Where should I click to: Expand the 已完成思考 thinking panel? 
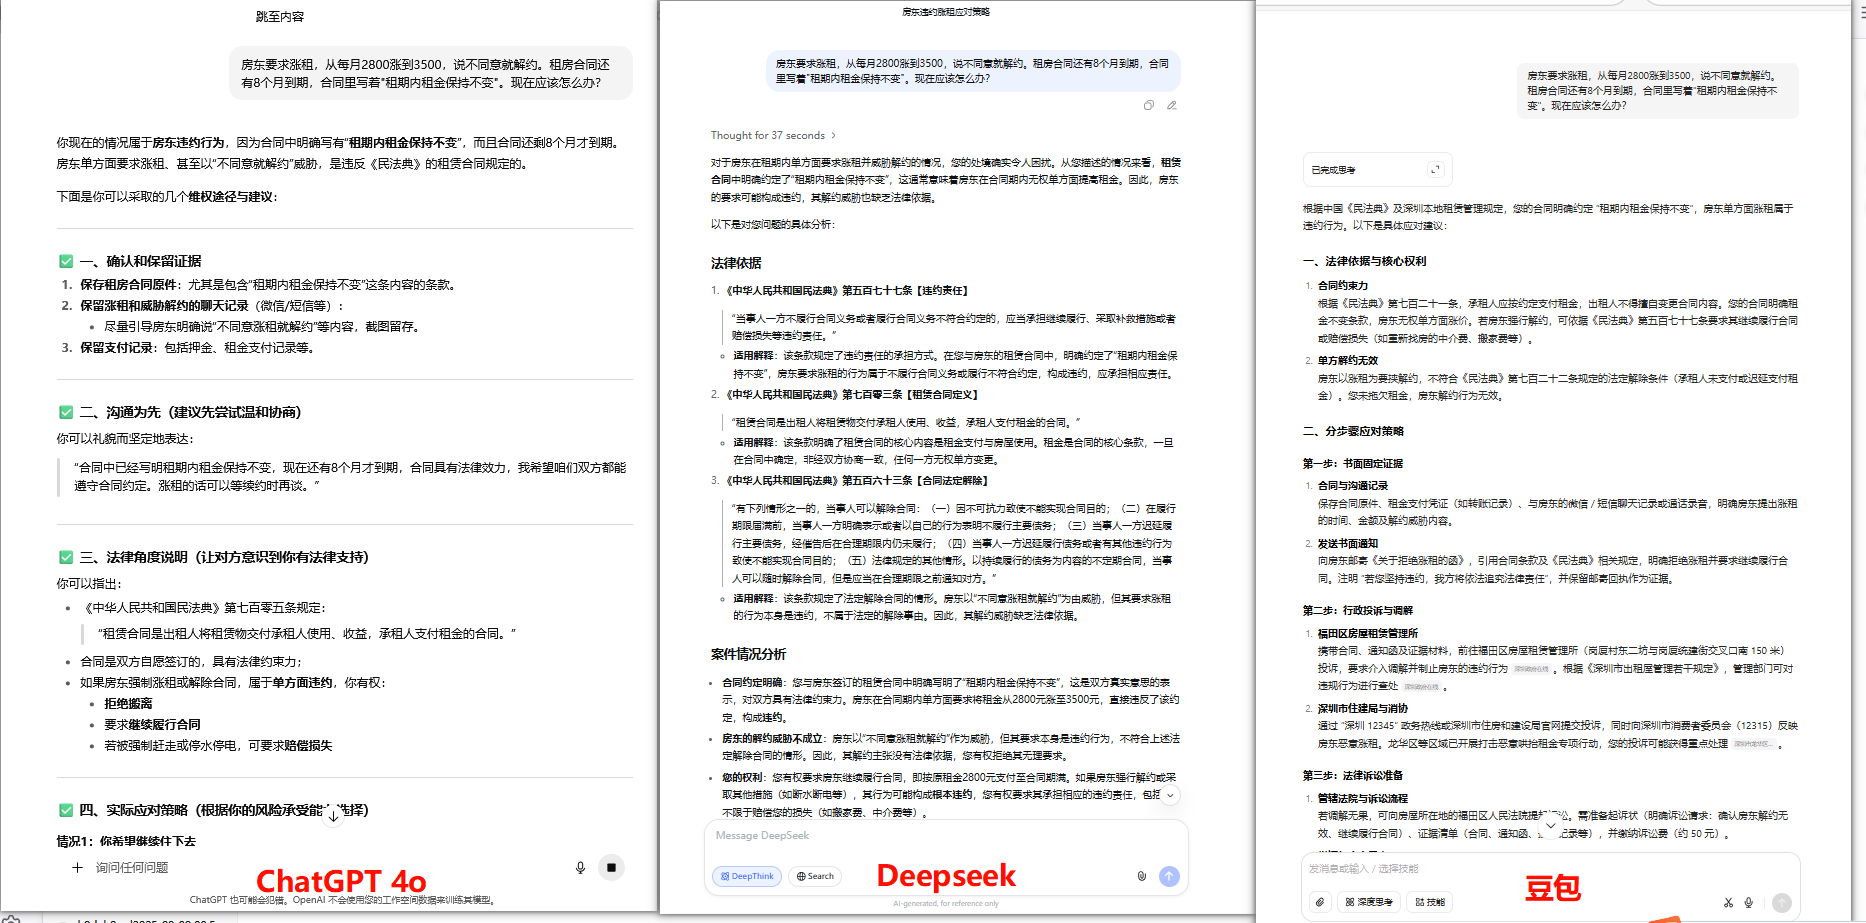[x=1436, y=170]
